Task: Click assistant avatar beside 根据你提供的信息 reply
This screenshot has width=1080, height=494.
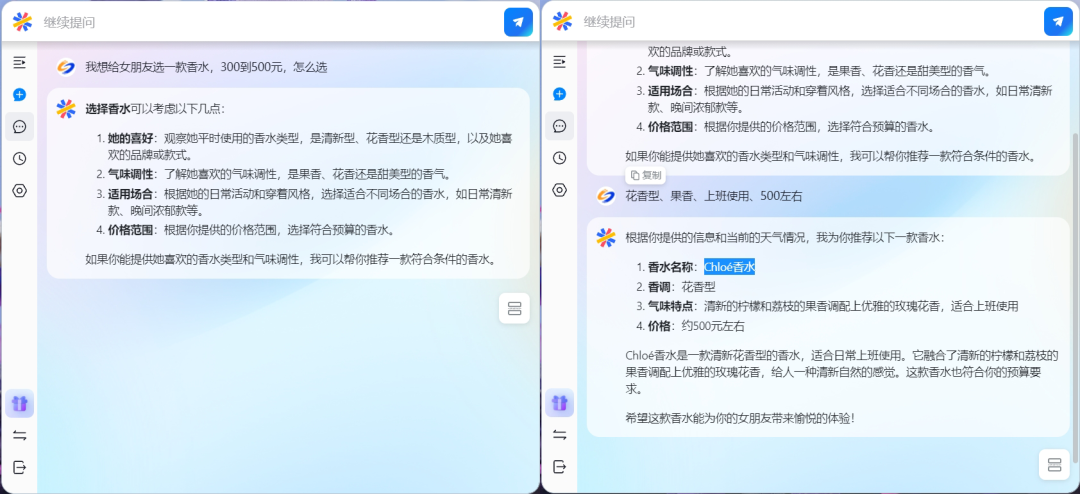Action: click(605, 238)
